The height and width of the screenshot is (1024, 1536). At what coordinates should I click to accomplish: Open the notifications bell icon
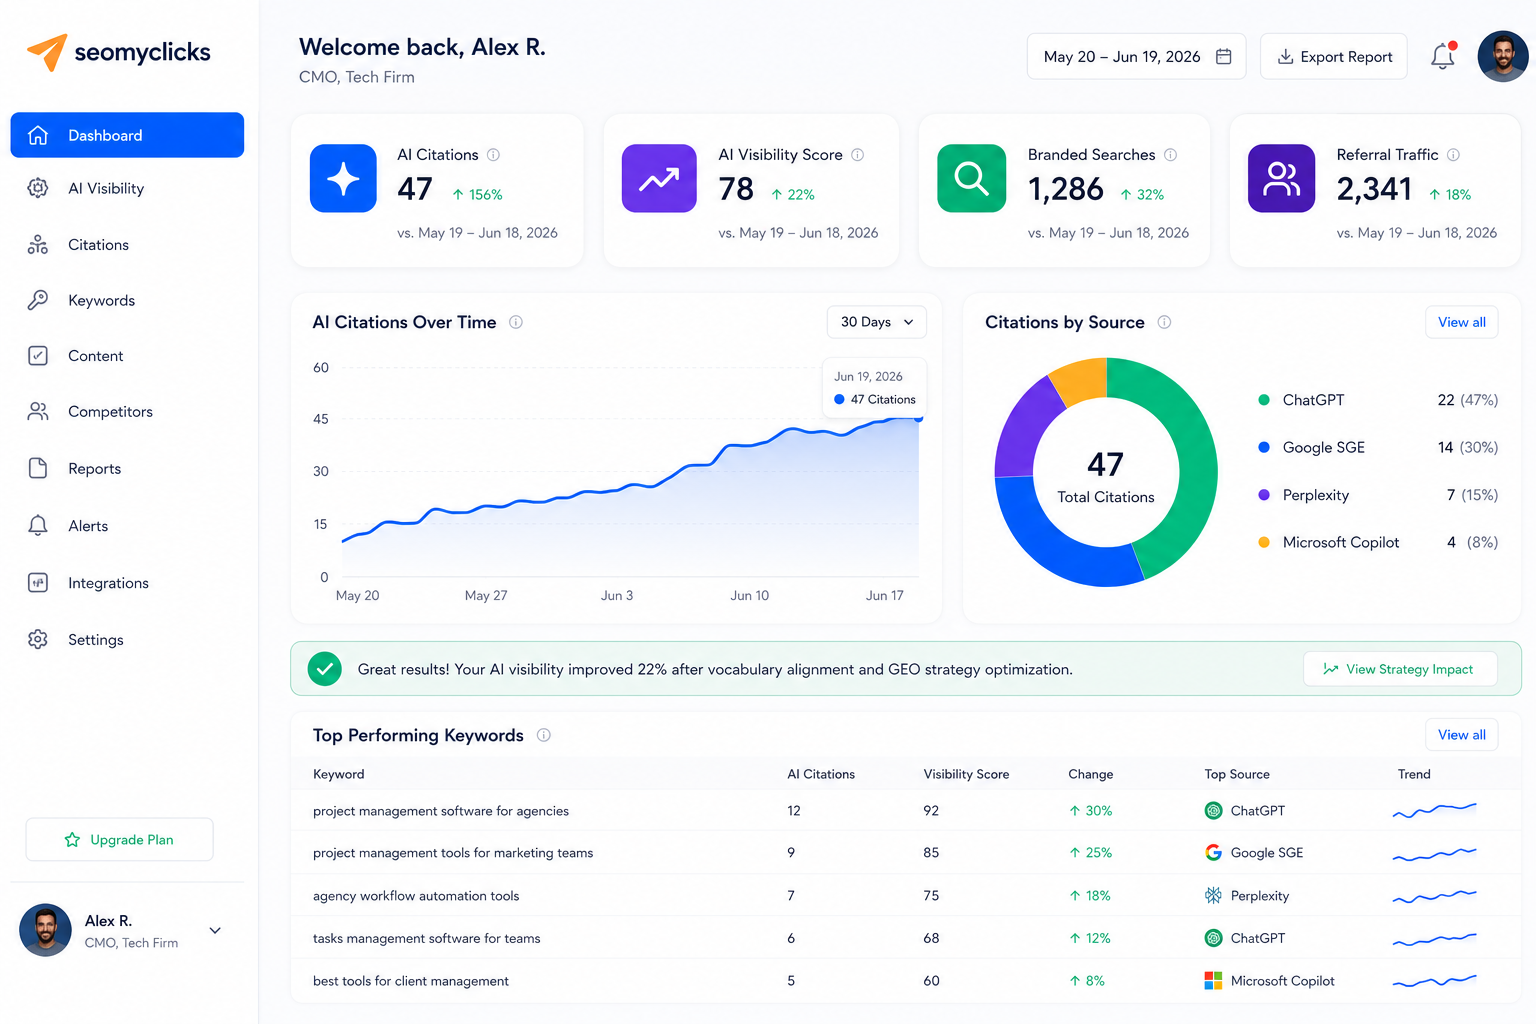click(x=1443, y=56)
